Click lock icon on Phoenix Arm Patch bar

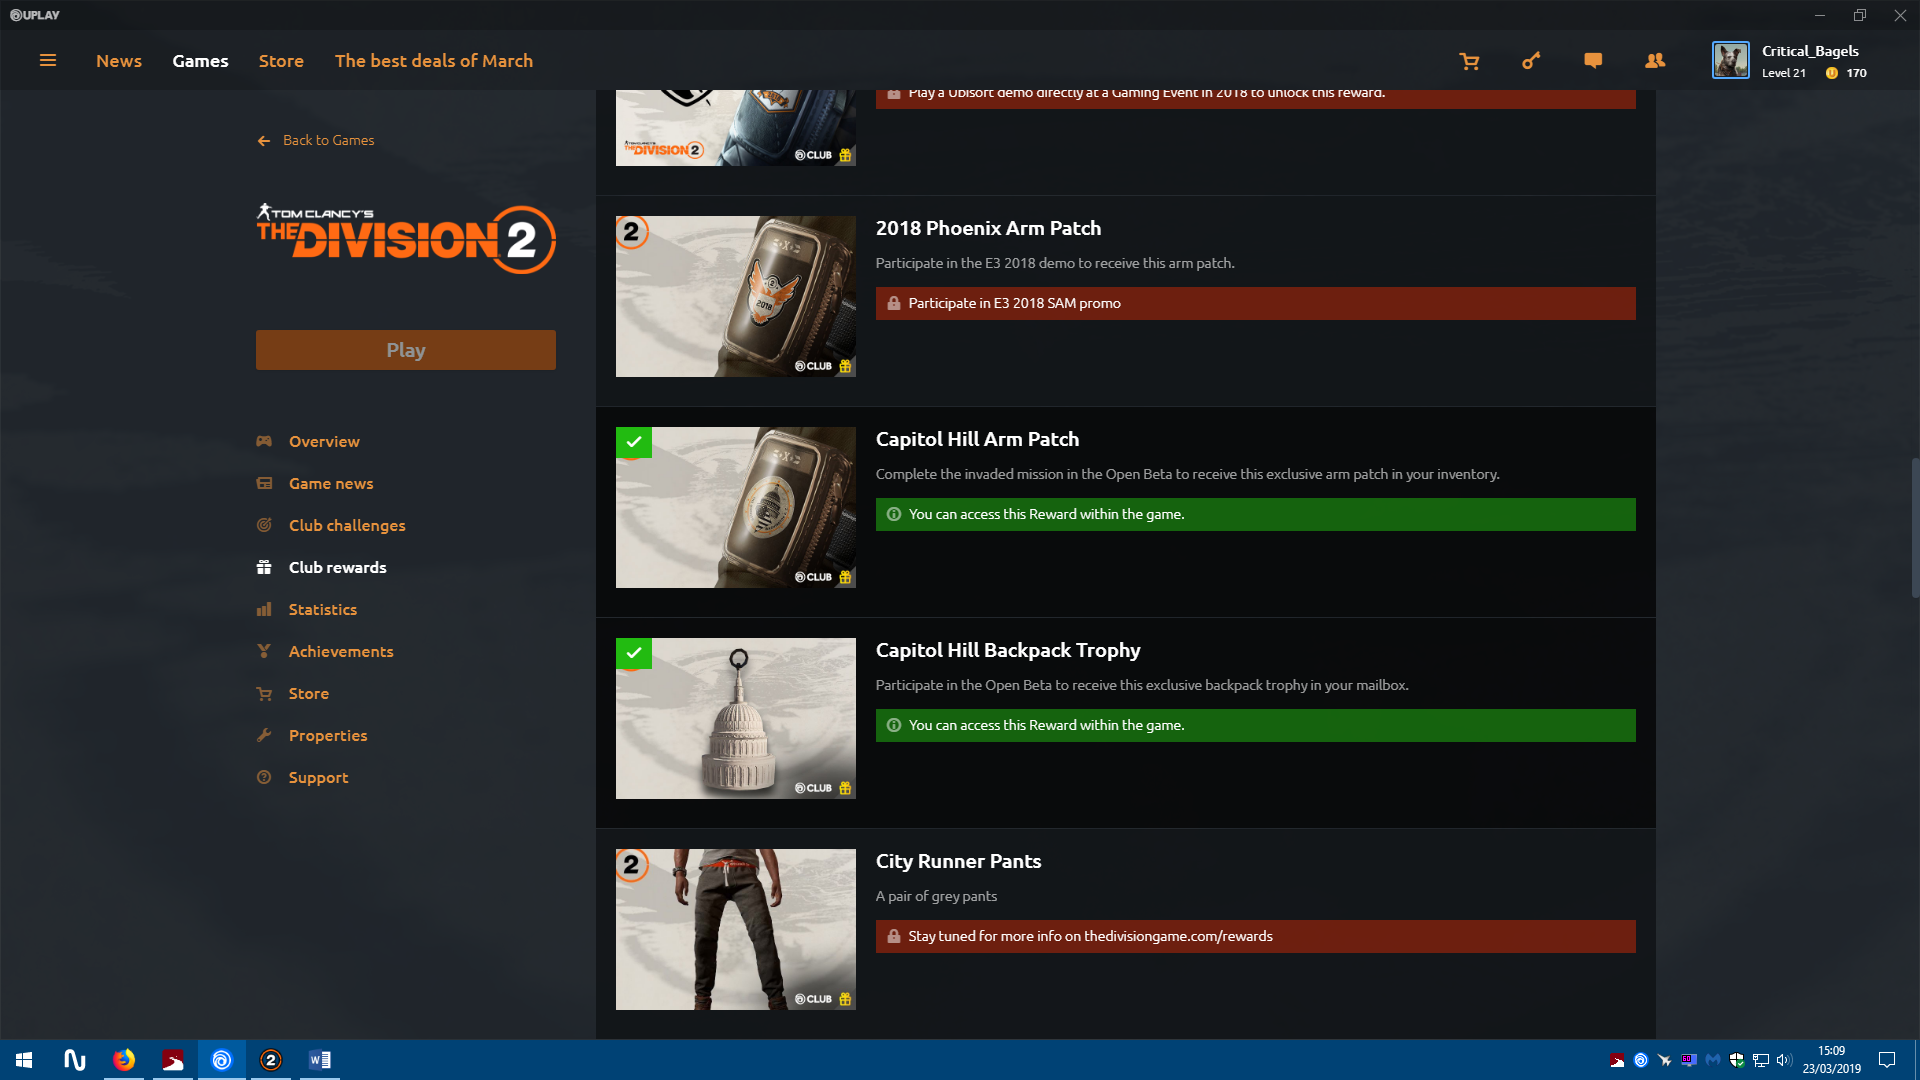tap(894, 304)
